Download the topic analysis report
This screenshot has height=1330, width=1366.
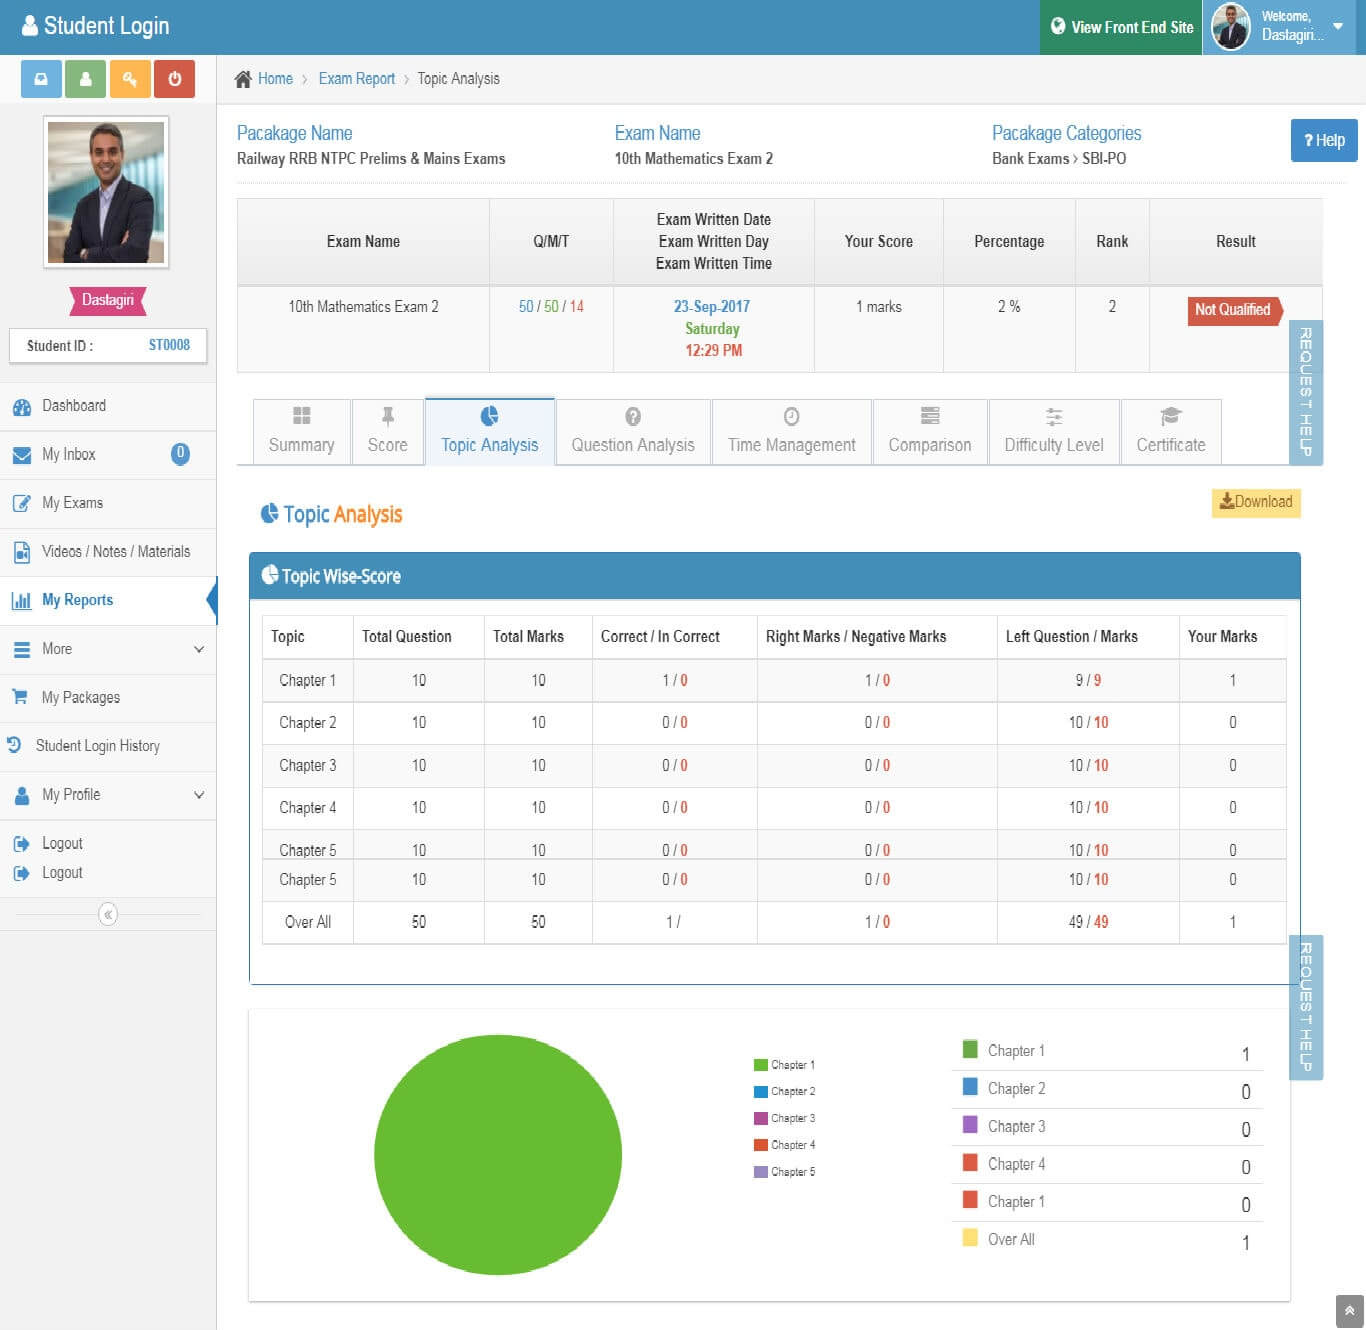(x=1256, y=502)
